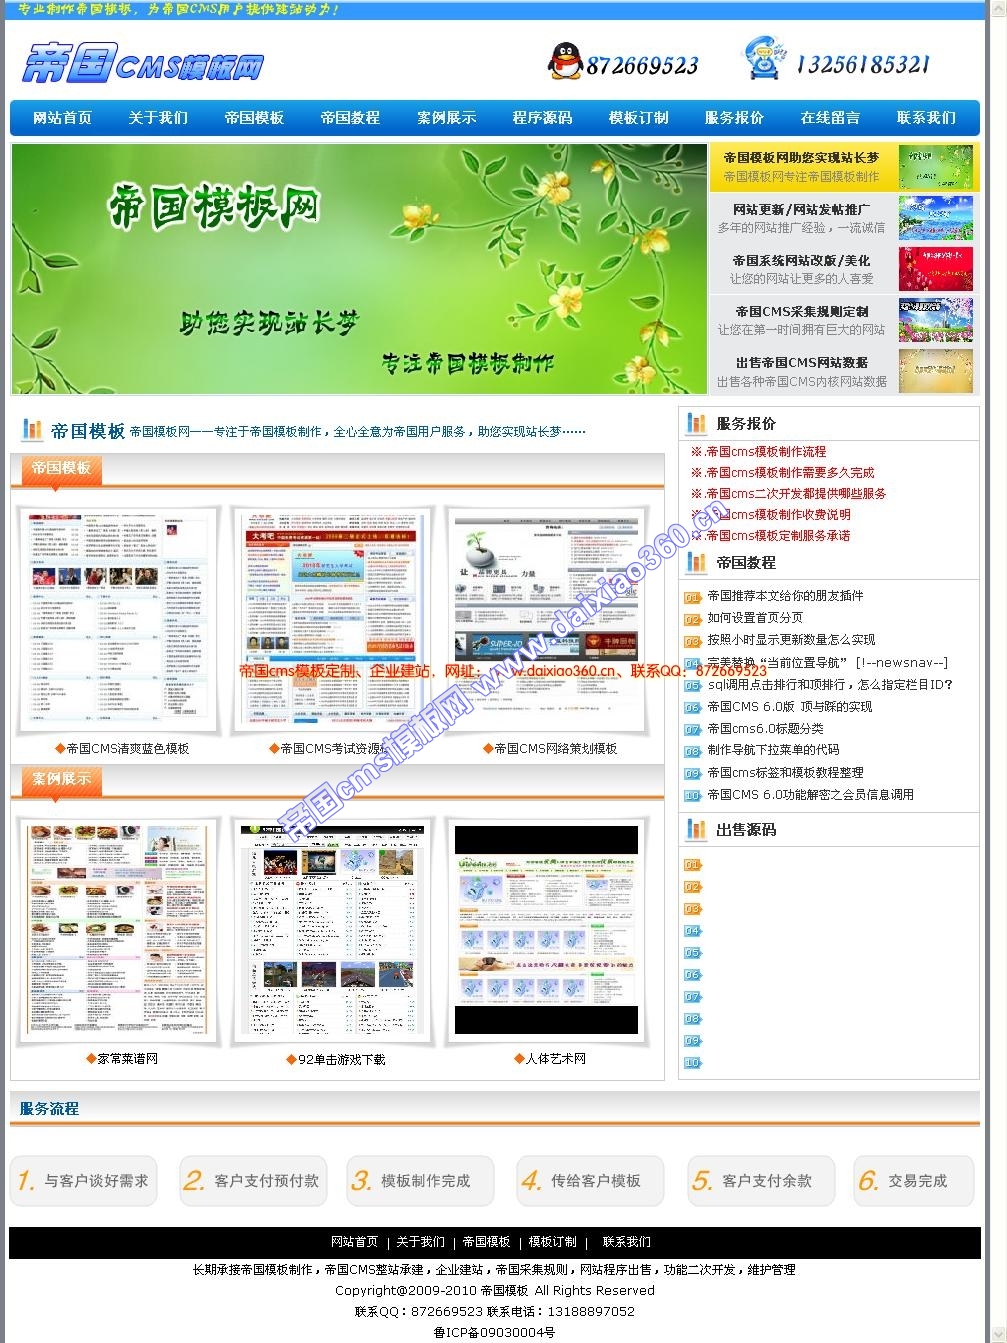Image resolution: width=1007 pixels, height=1343 pixels.
Task: Open 关于我们 in the blue navigation bar
Action: tap(158, 118)
